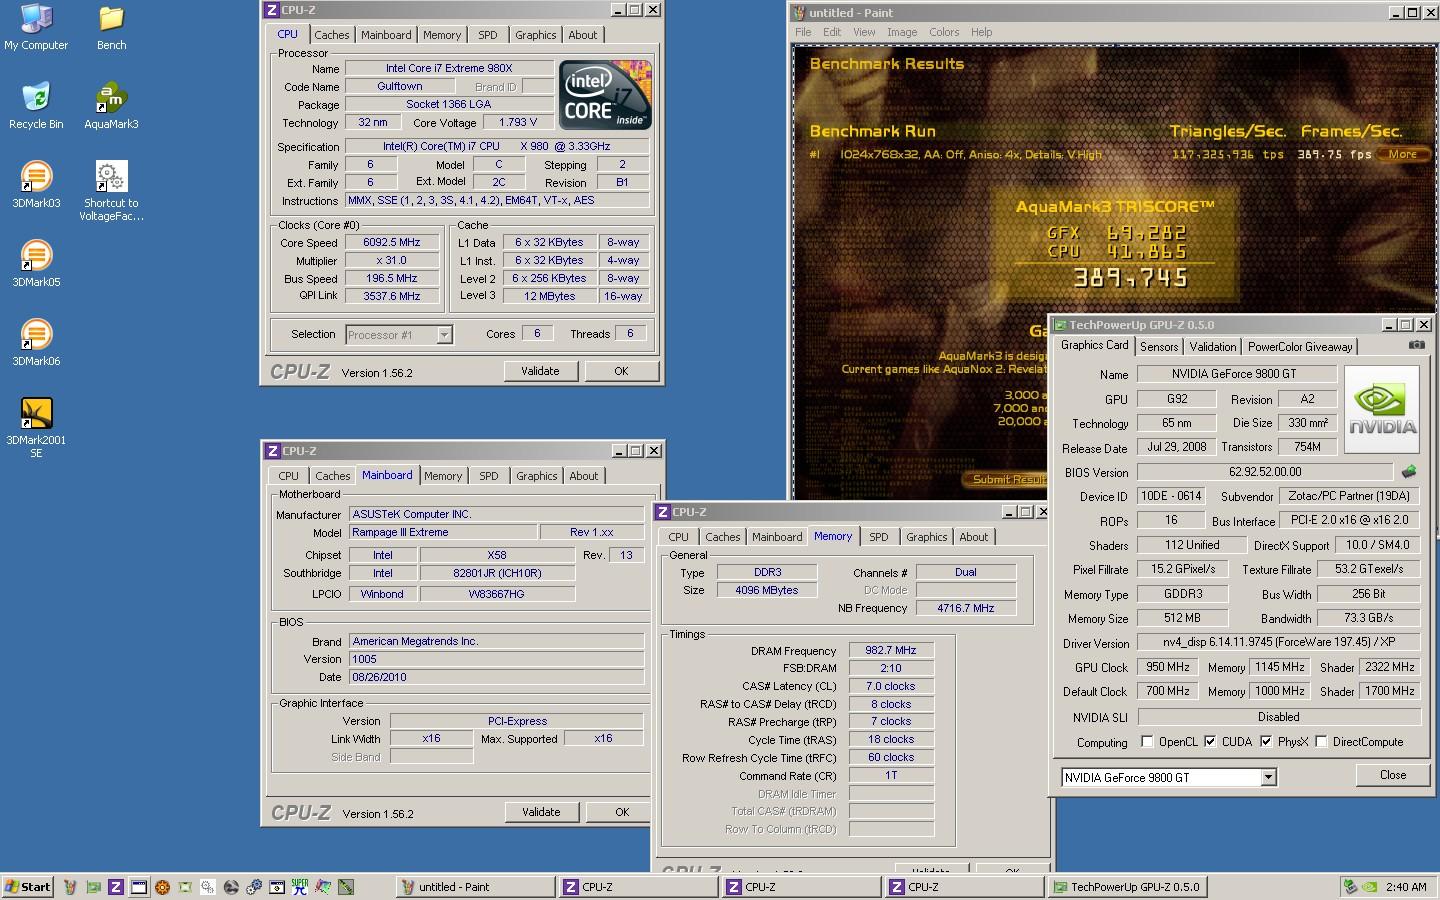This screenshot has width=1440, height=900.
Task: Switch to Caches tab in top CPU-Z window
Action: coord(332,35)
